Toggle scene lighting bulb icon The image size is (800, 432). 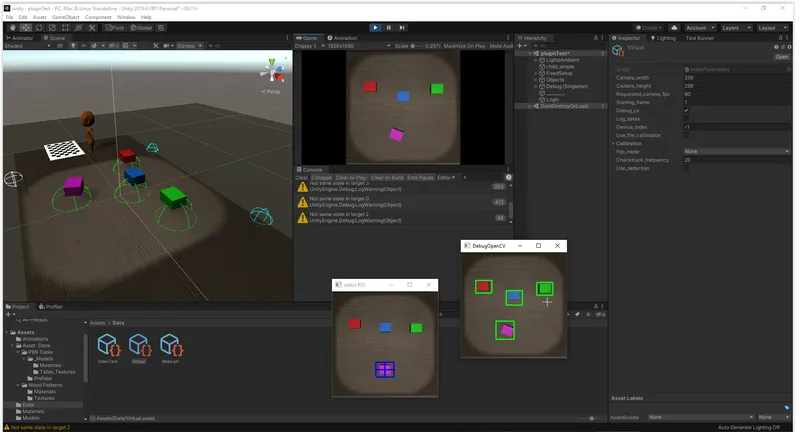[73, 45]
